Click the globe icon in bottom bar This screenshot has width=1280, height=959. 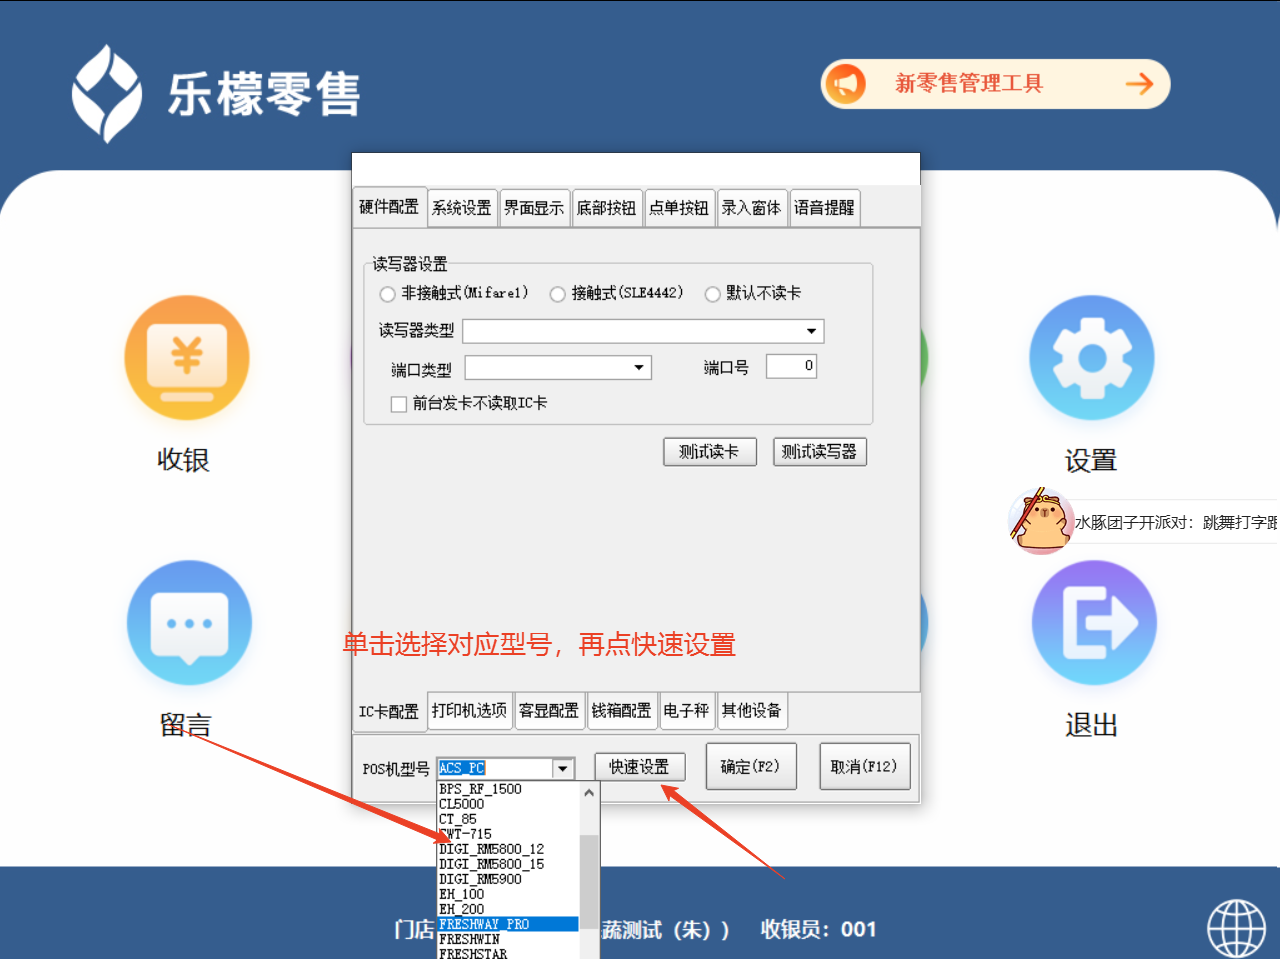(1237, 928)
